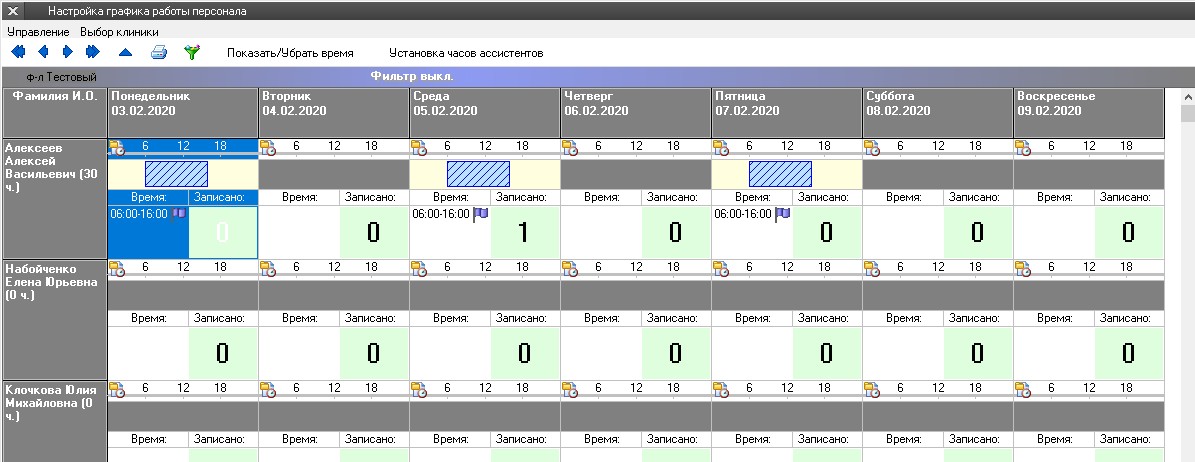Click Установка часов ассистентов button
This screenshot has height=462, width=1195.
pyautogui.click(x=465, y=52)
